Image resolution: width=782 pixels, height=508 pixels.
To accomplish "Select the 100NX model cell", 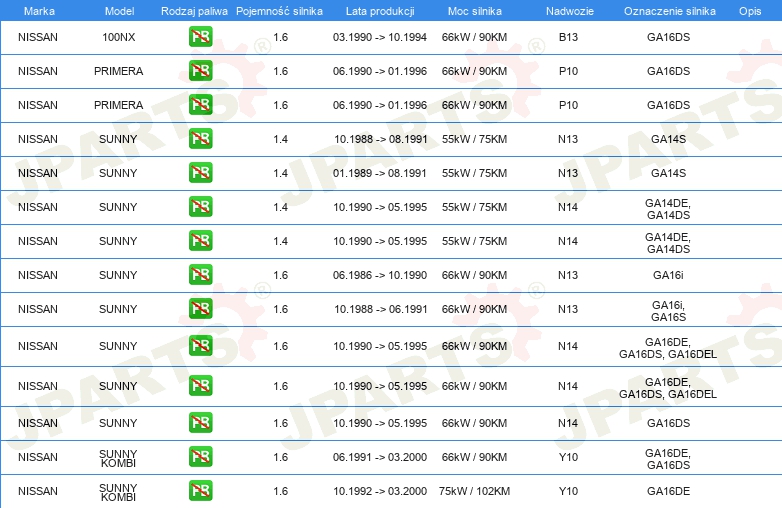I will click(x=119, y=37).
